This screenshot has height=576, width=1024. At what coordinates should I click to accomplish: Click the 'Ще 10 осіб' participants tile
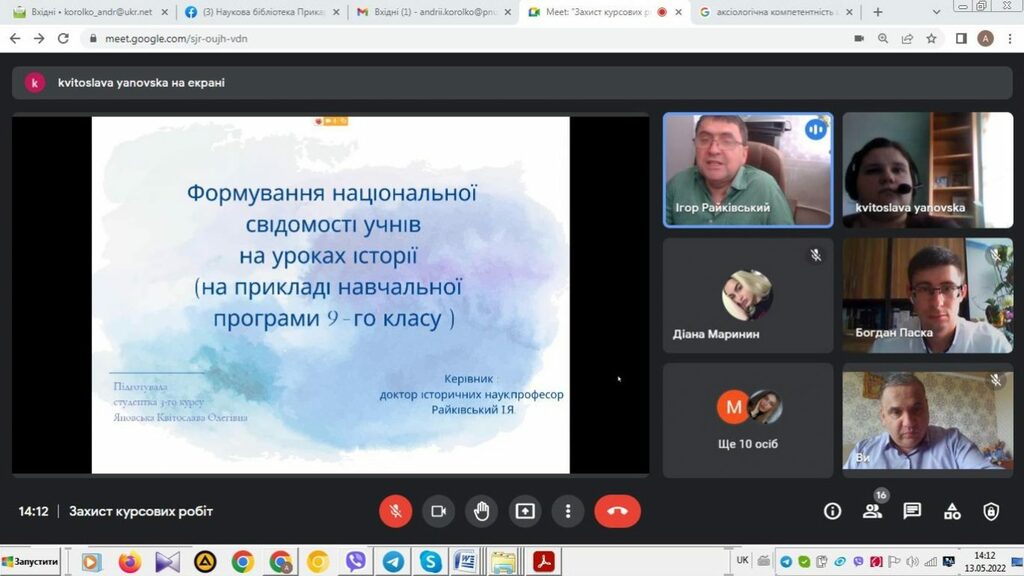click(x=748, y=420)
